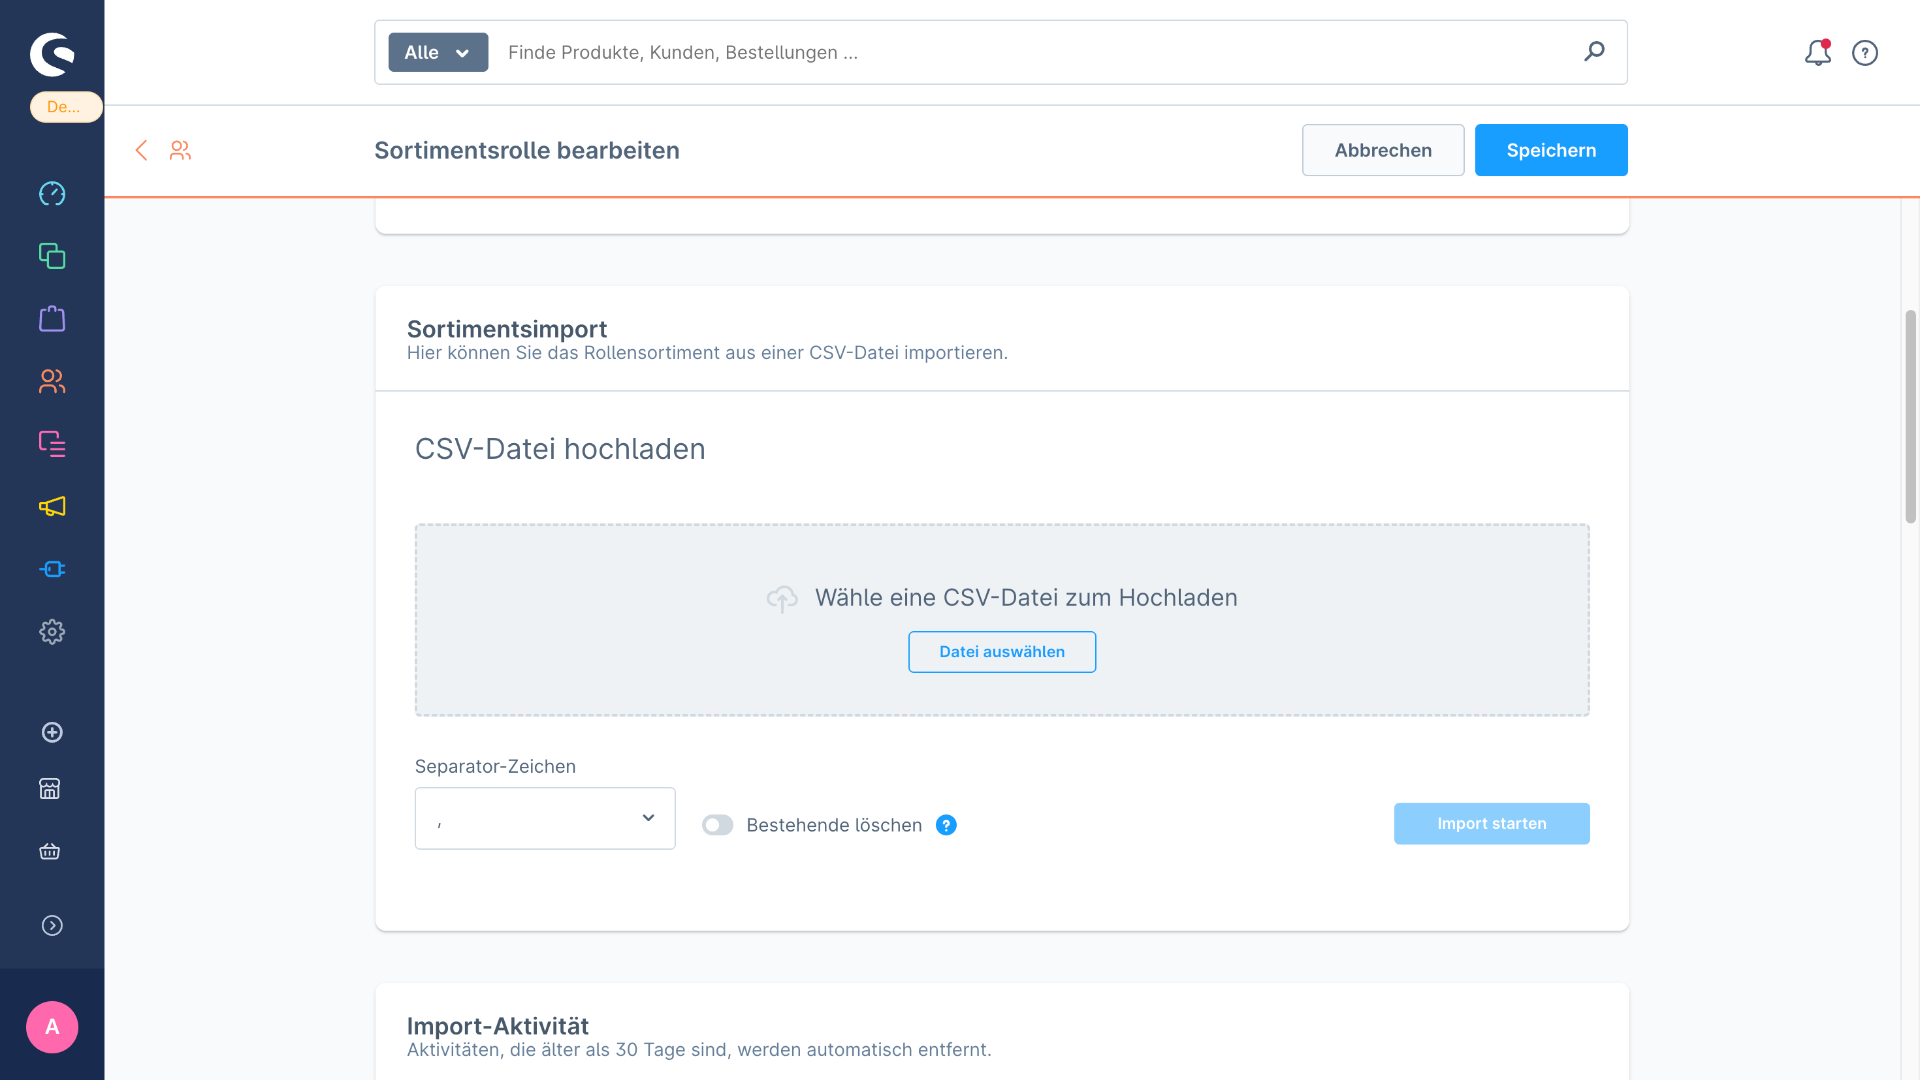The width and height of the screenshot is (1920, 1080).
Task: Open the Content layout icon
Action: [52, 443]
